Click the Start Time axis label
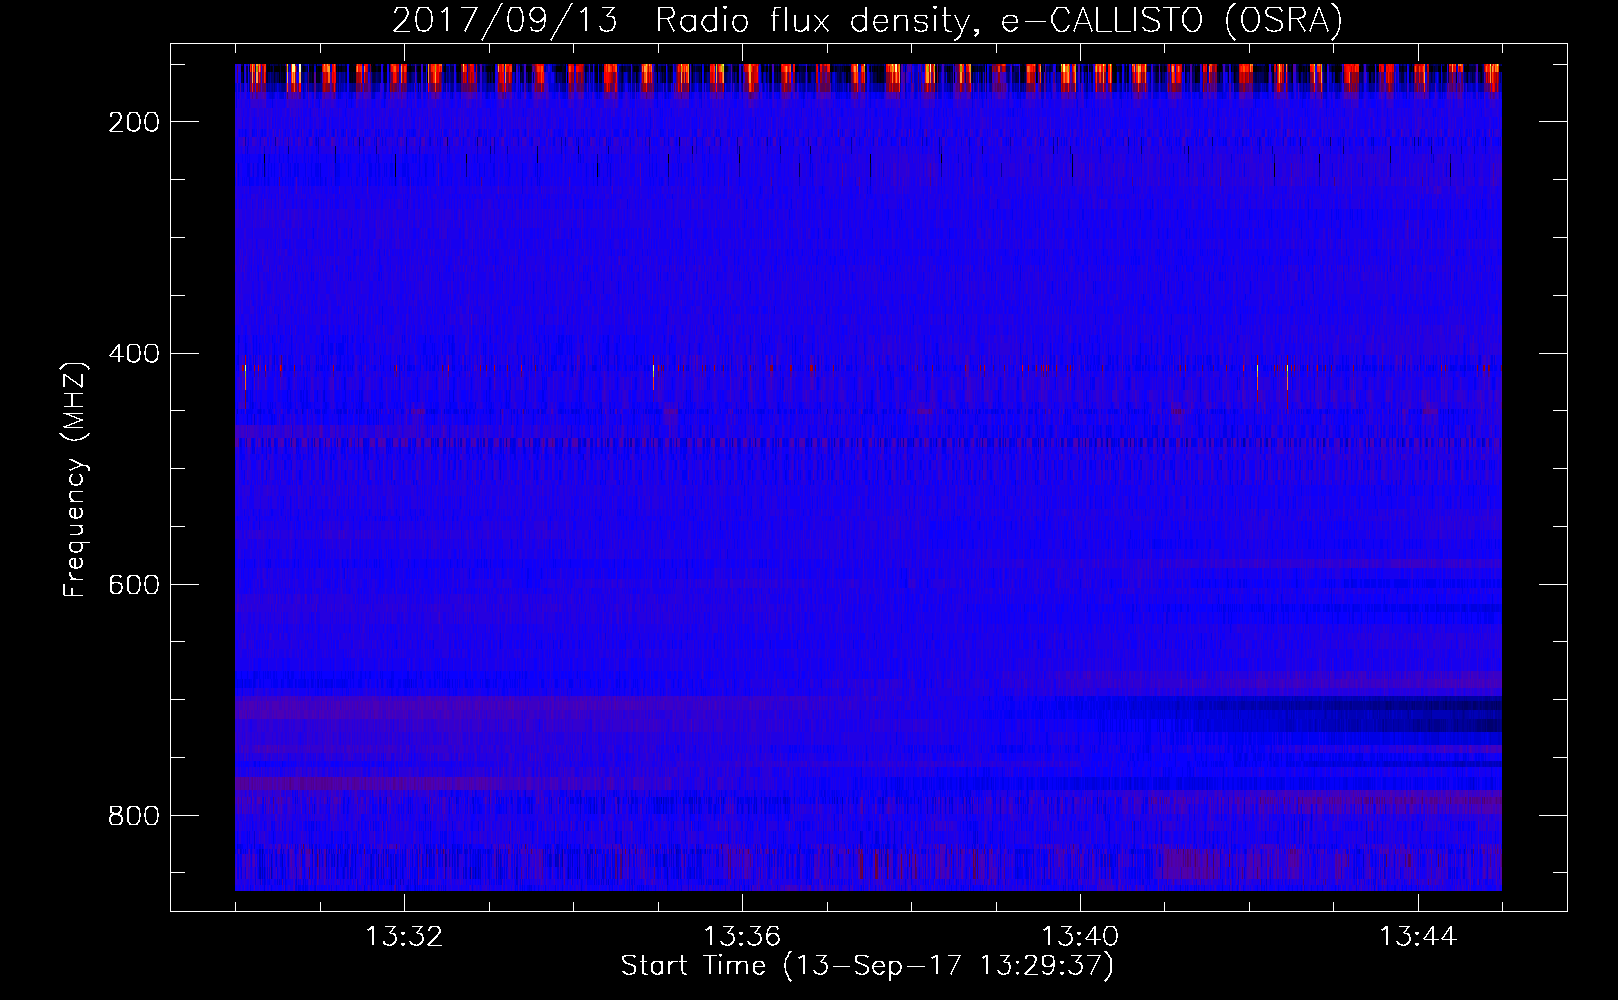The width and height of the screenshot is (1618, 1000). tap(867, 966)
